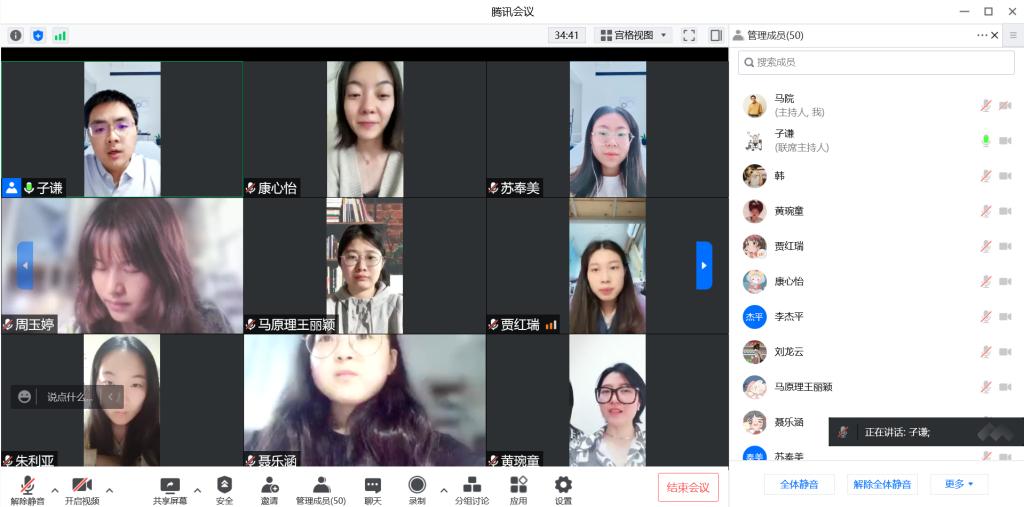Click the 邀请 invite icon

[269, 489]
